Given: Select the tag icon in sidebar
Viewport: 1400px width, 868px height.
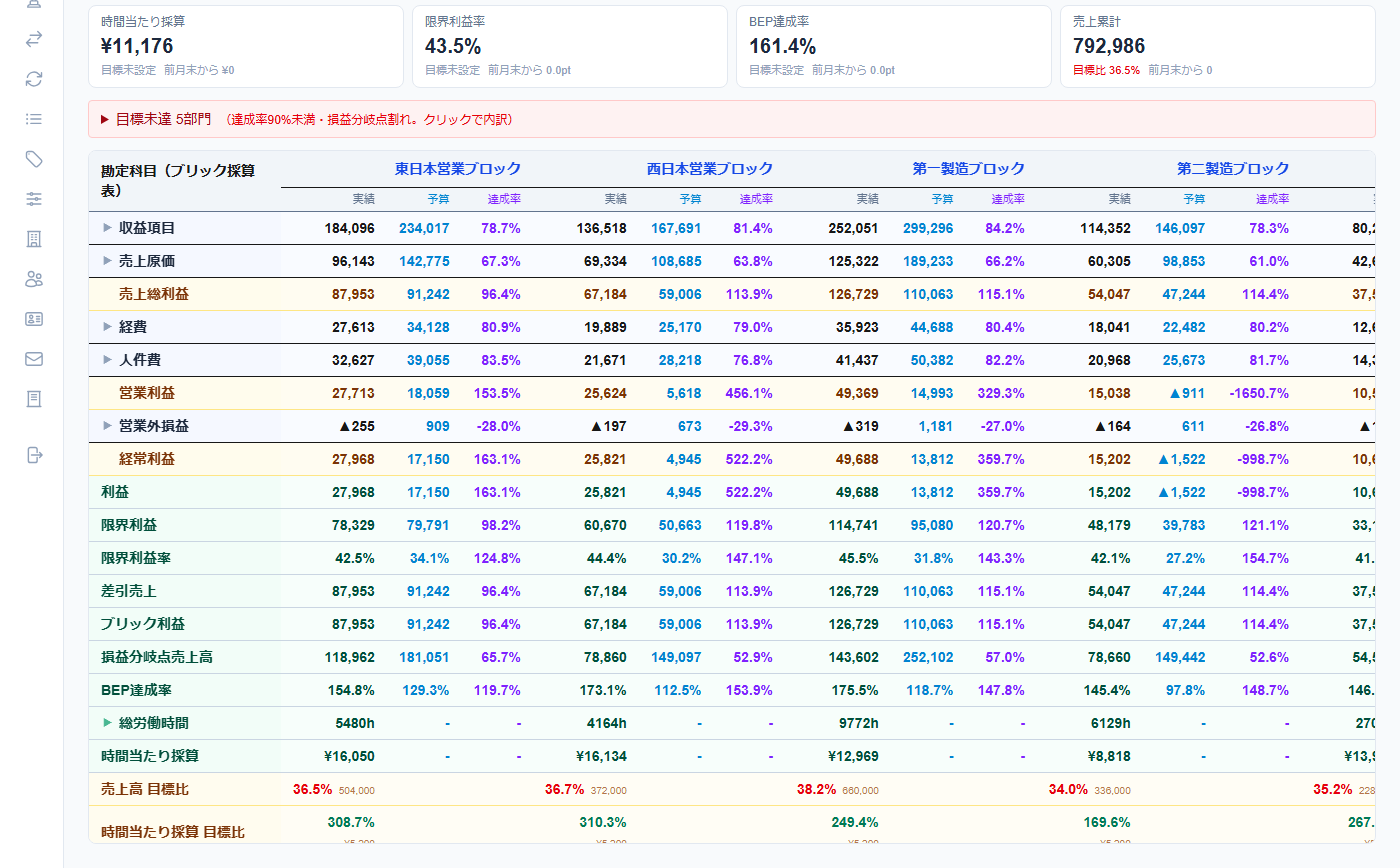Looking at the screenshot, I should coord(34,159).
